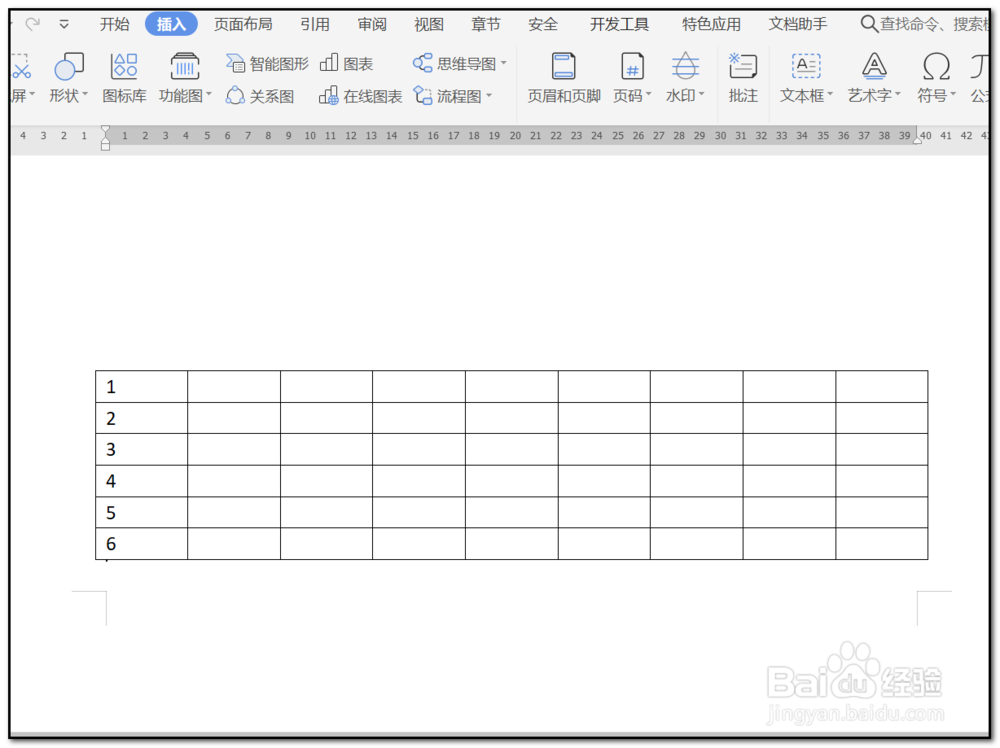
Task: Click the screenshot (截屏) scissors icon
Action: (21, 66)
